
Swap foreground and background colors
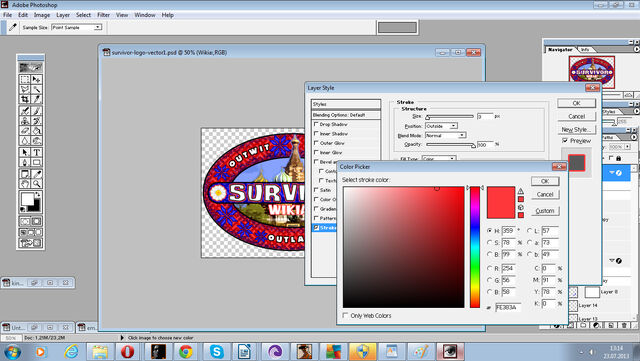point(38,194)
